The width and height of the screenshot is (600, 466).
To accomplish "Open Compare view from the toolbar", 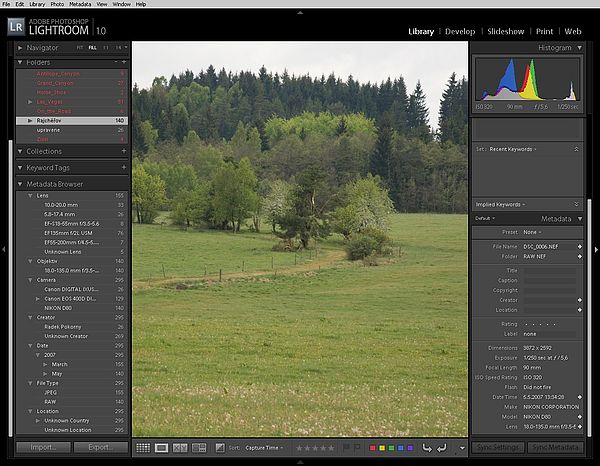I will point(180,448).
